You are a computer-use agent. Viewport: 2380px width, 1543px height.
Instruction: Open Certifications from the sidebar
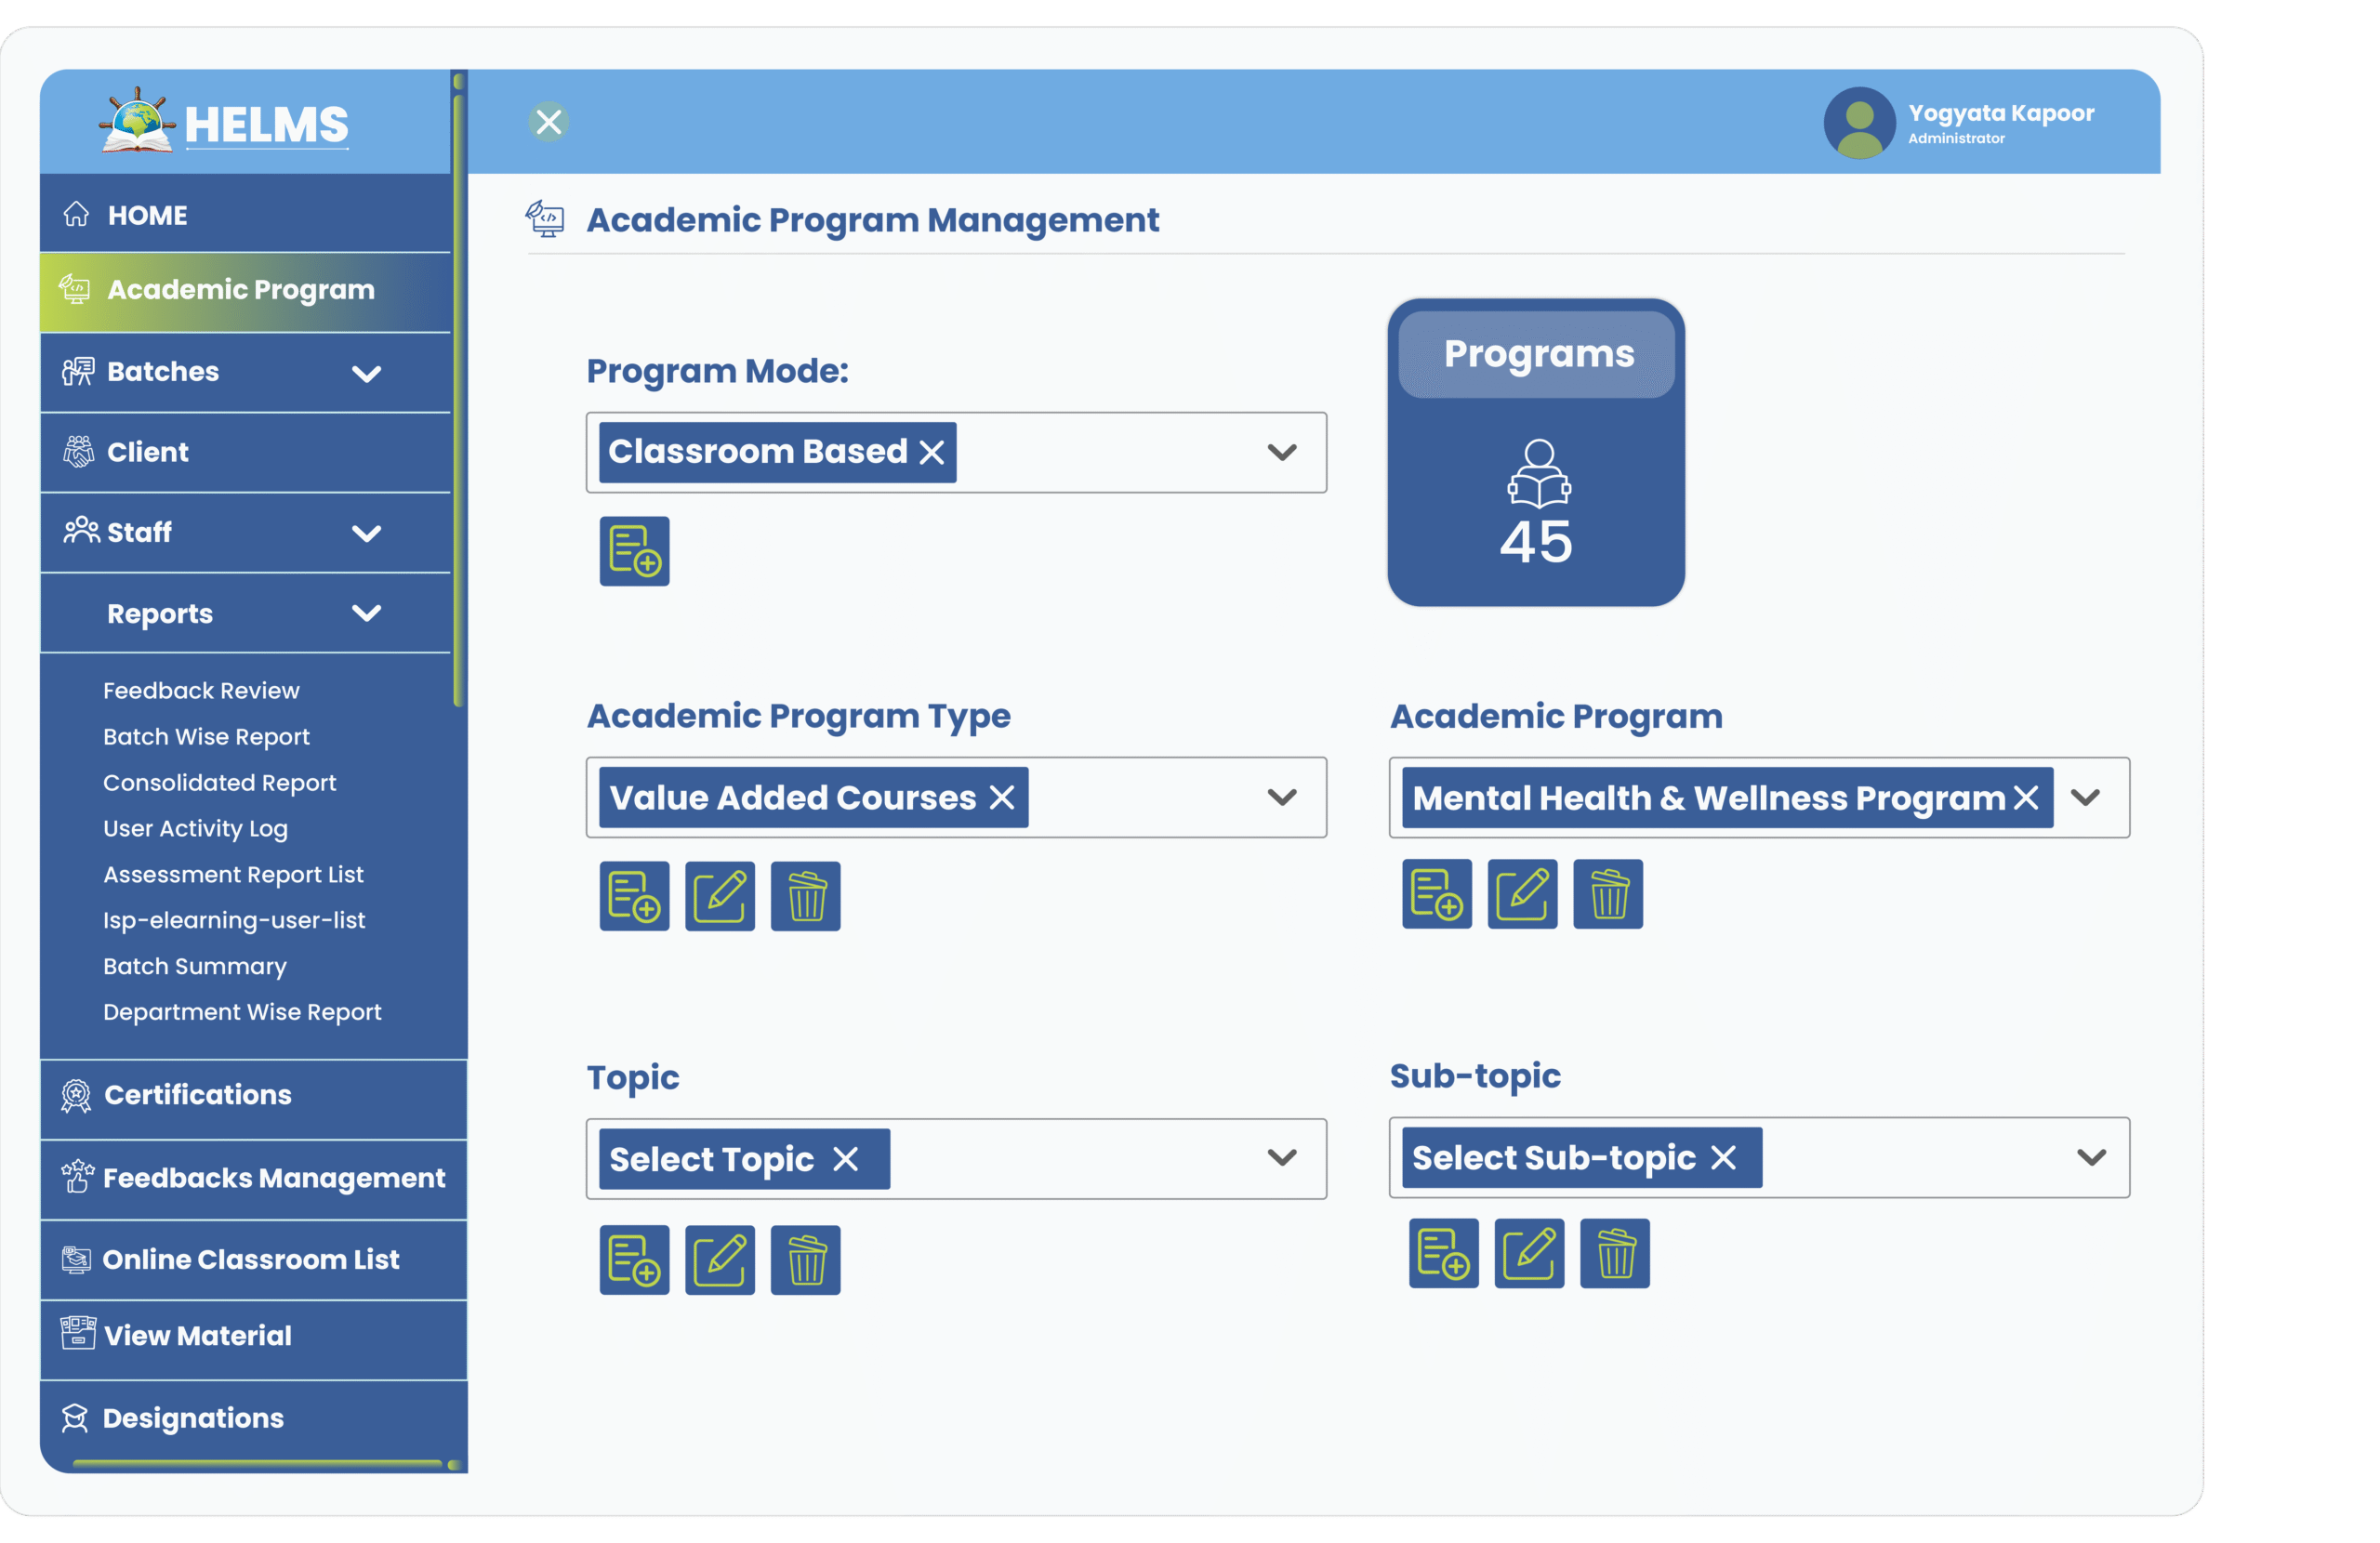(x=197, y=1095)
